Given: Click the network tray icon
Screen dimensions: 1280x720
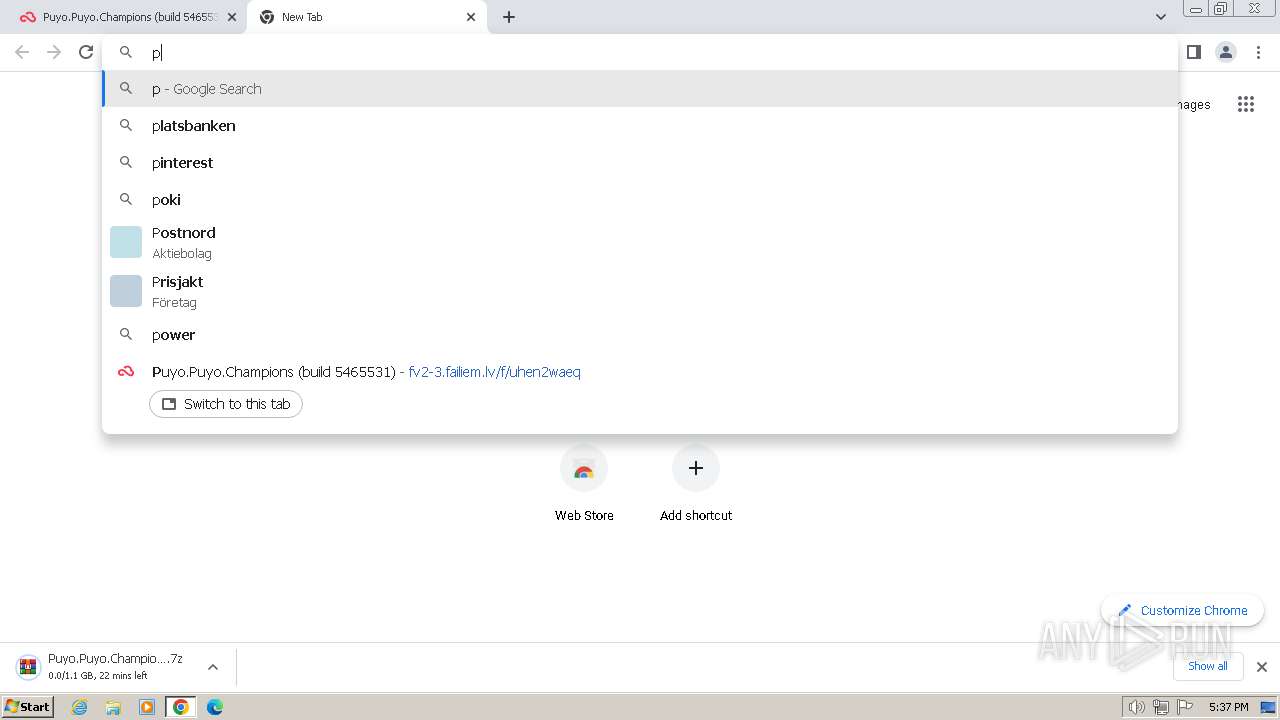Looking at the screenshot, I should pyautogui.click(x=1161, y=707).
